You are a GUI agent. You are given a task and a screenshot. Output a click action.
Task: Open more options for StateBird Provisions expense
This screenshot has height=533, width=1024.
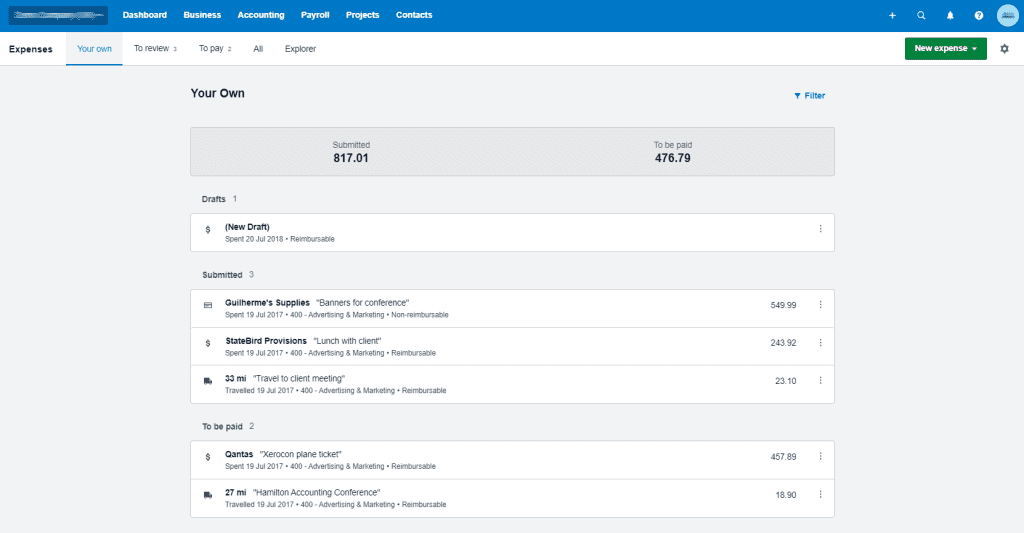[820, 342]
